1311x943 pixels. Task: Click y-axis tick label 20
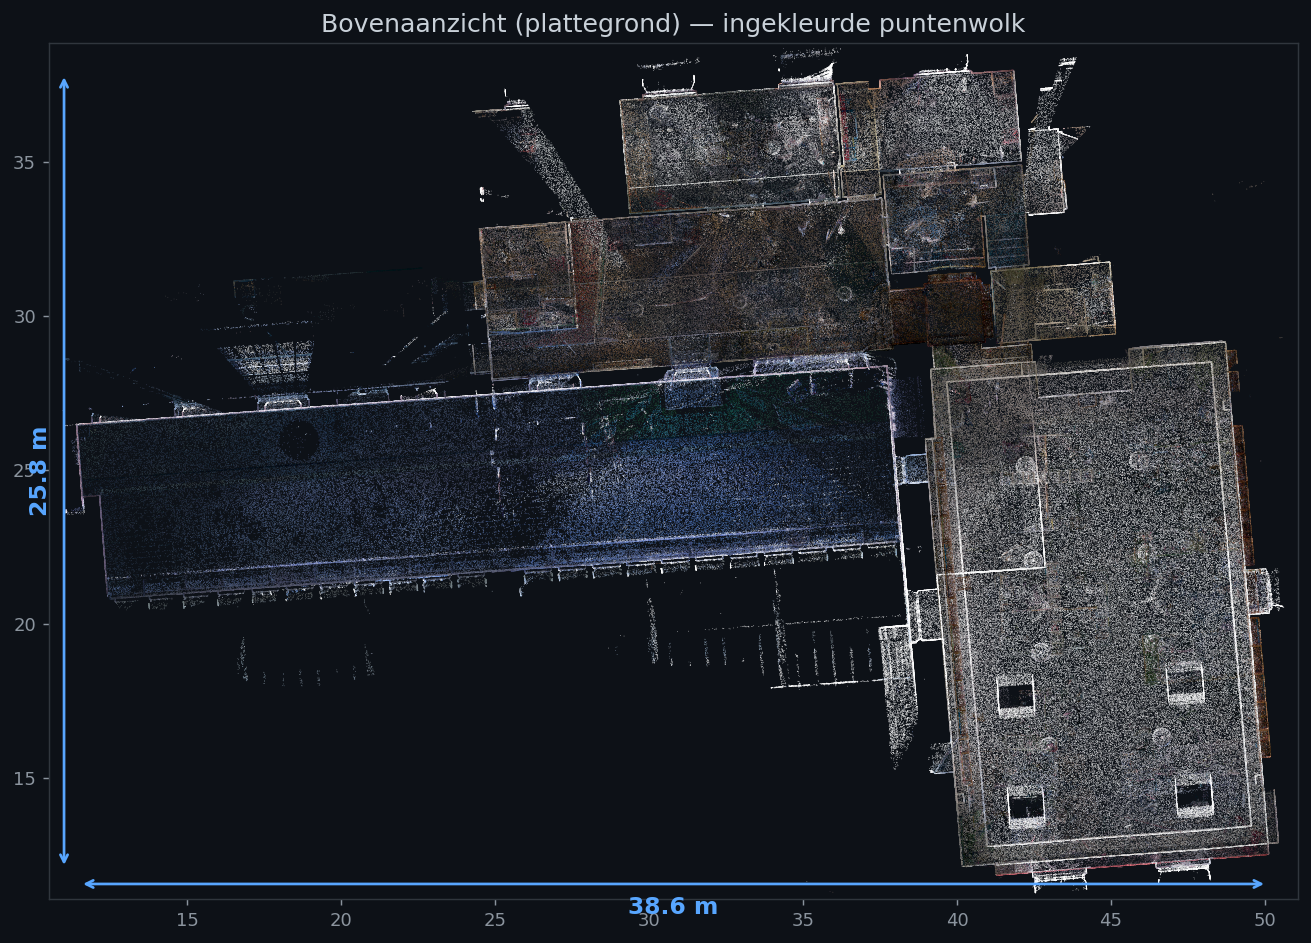(24, 624)
